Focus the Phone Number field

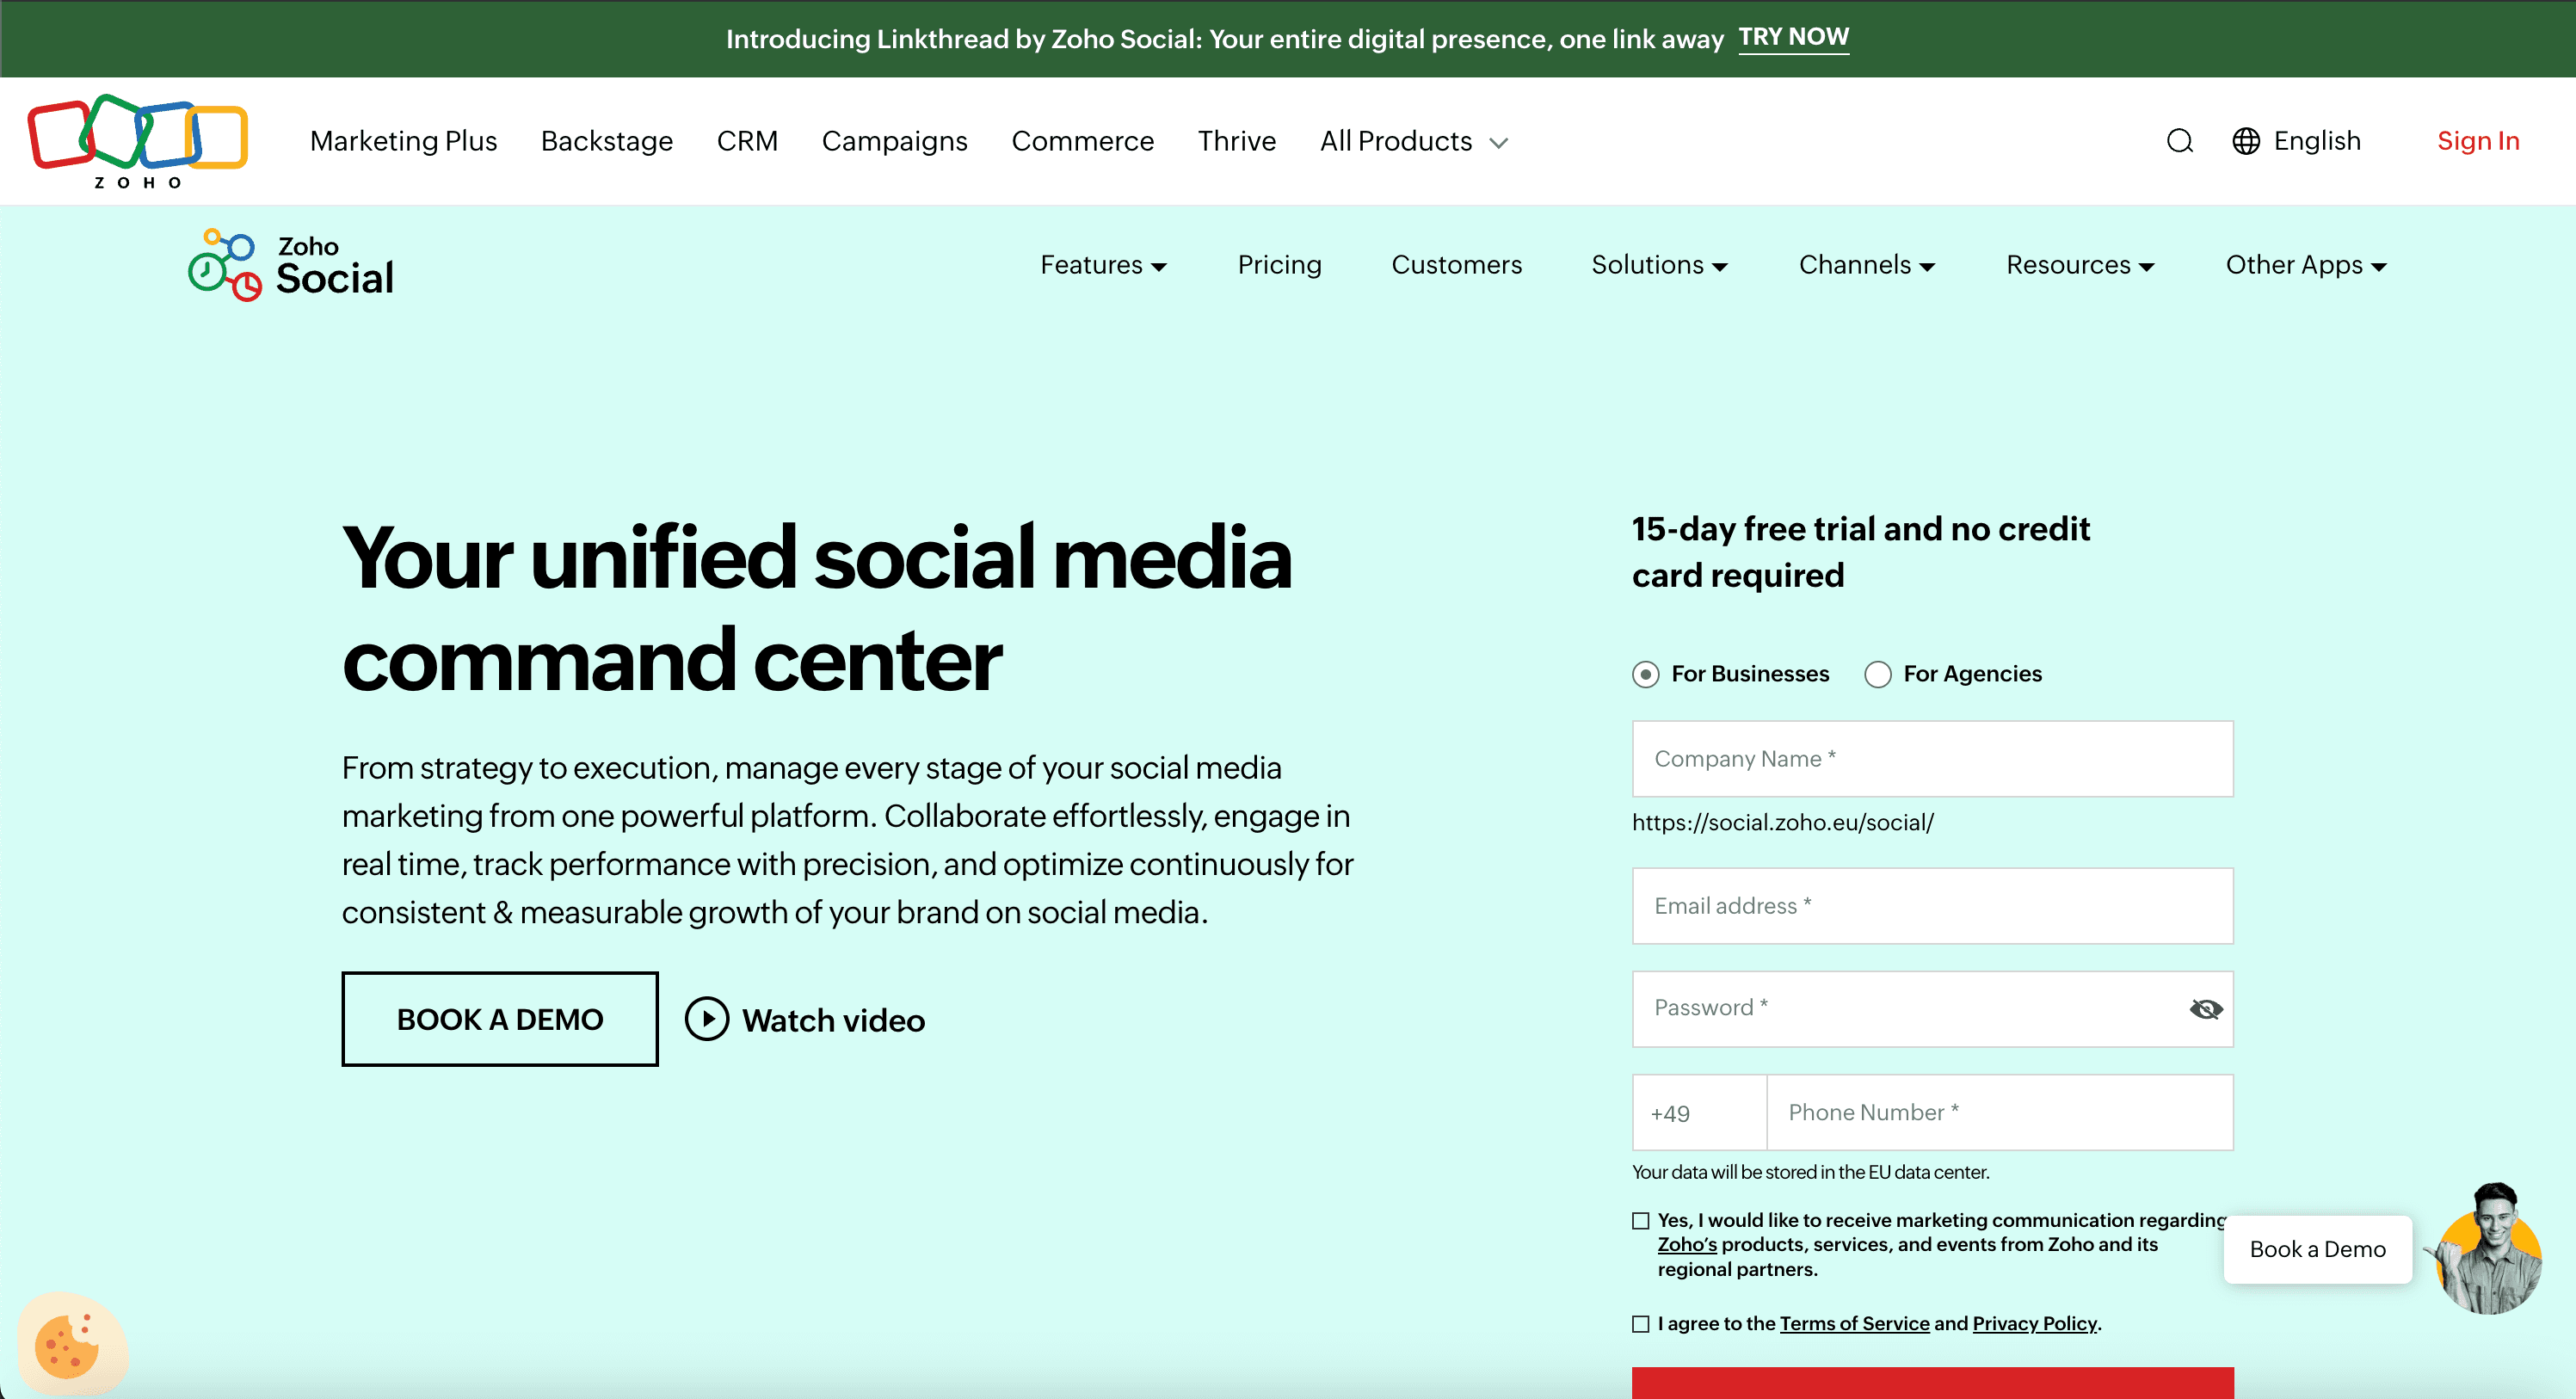[2000, 1112]
